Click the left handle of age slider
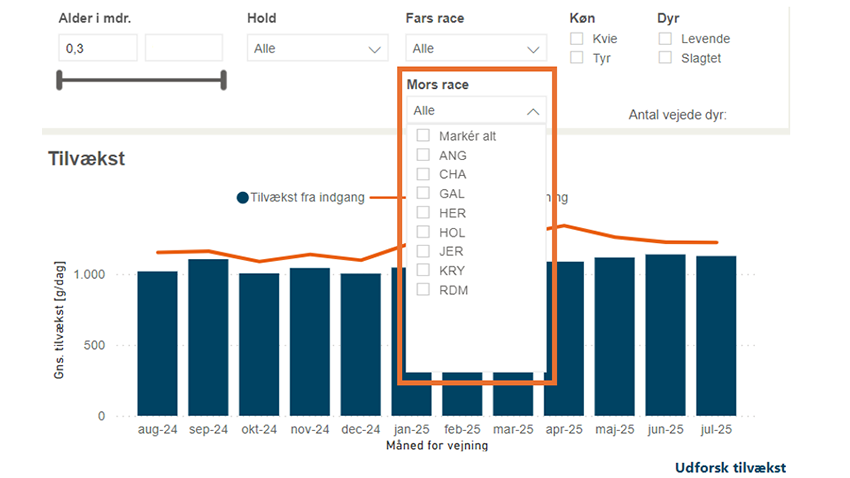The height and width of the screenshot is (478, 850). [x=61, y=80]
